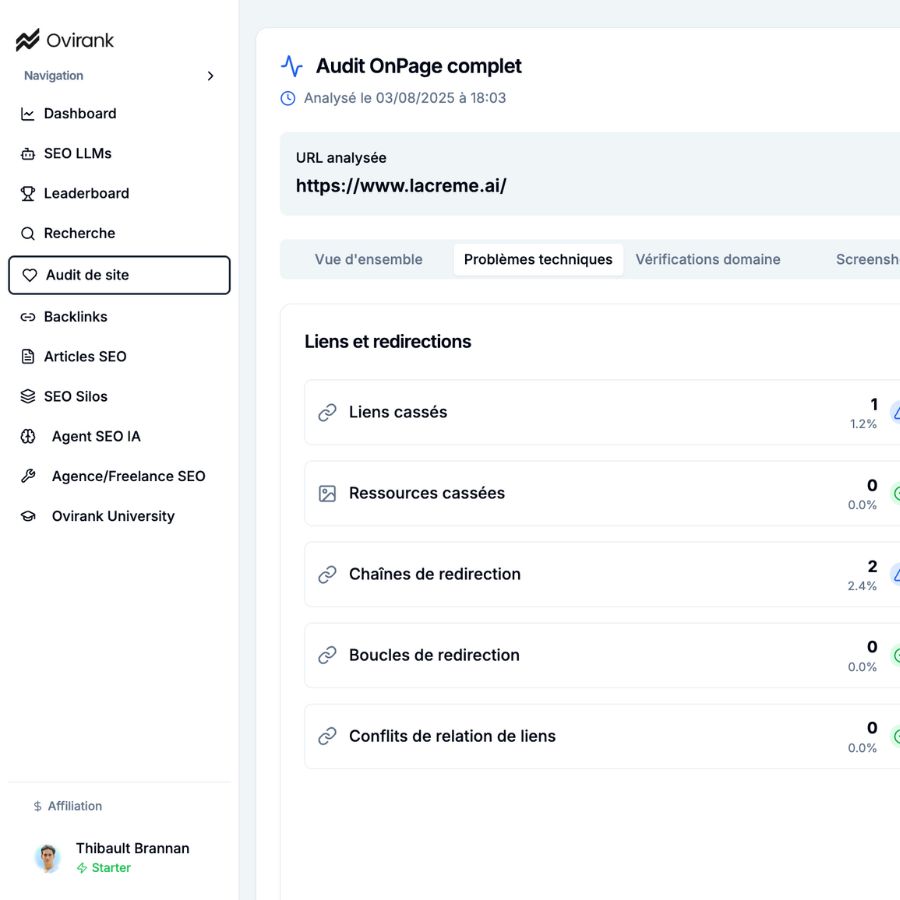Click the Liens cassés row link icon

pyautogui.click(x=327, y=412)
